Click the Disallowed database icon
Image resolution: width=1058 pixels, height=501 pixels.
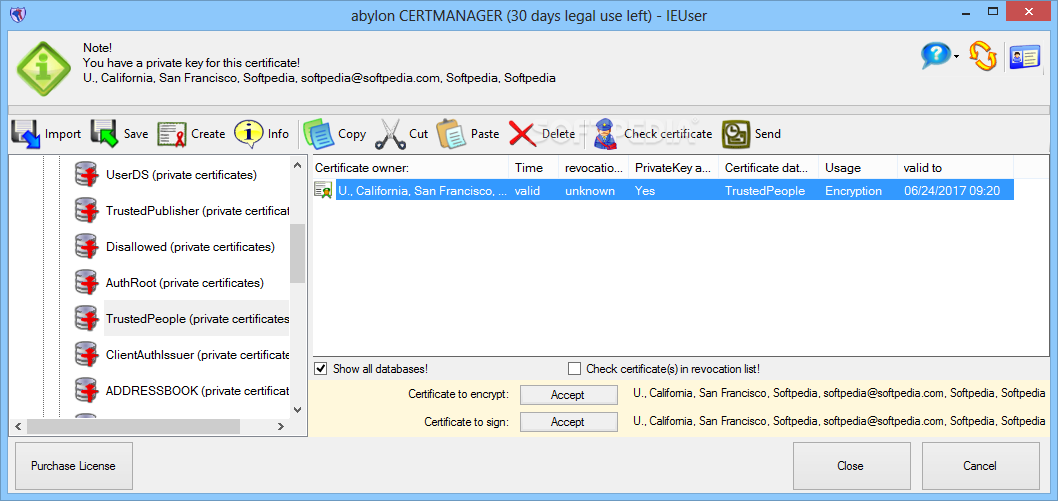86,247
